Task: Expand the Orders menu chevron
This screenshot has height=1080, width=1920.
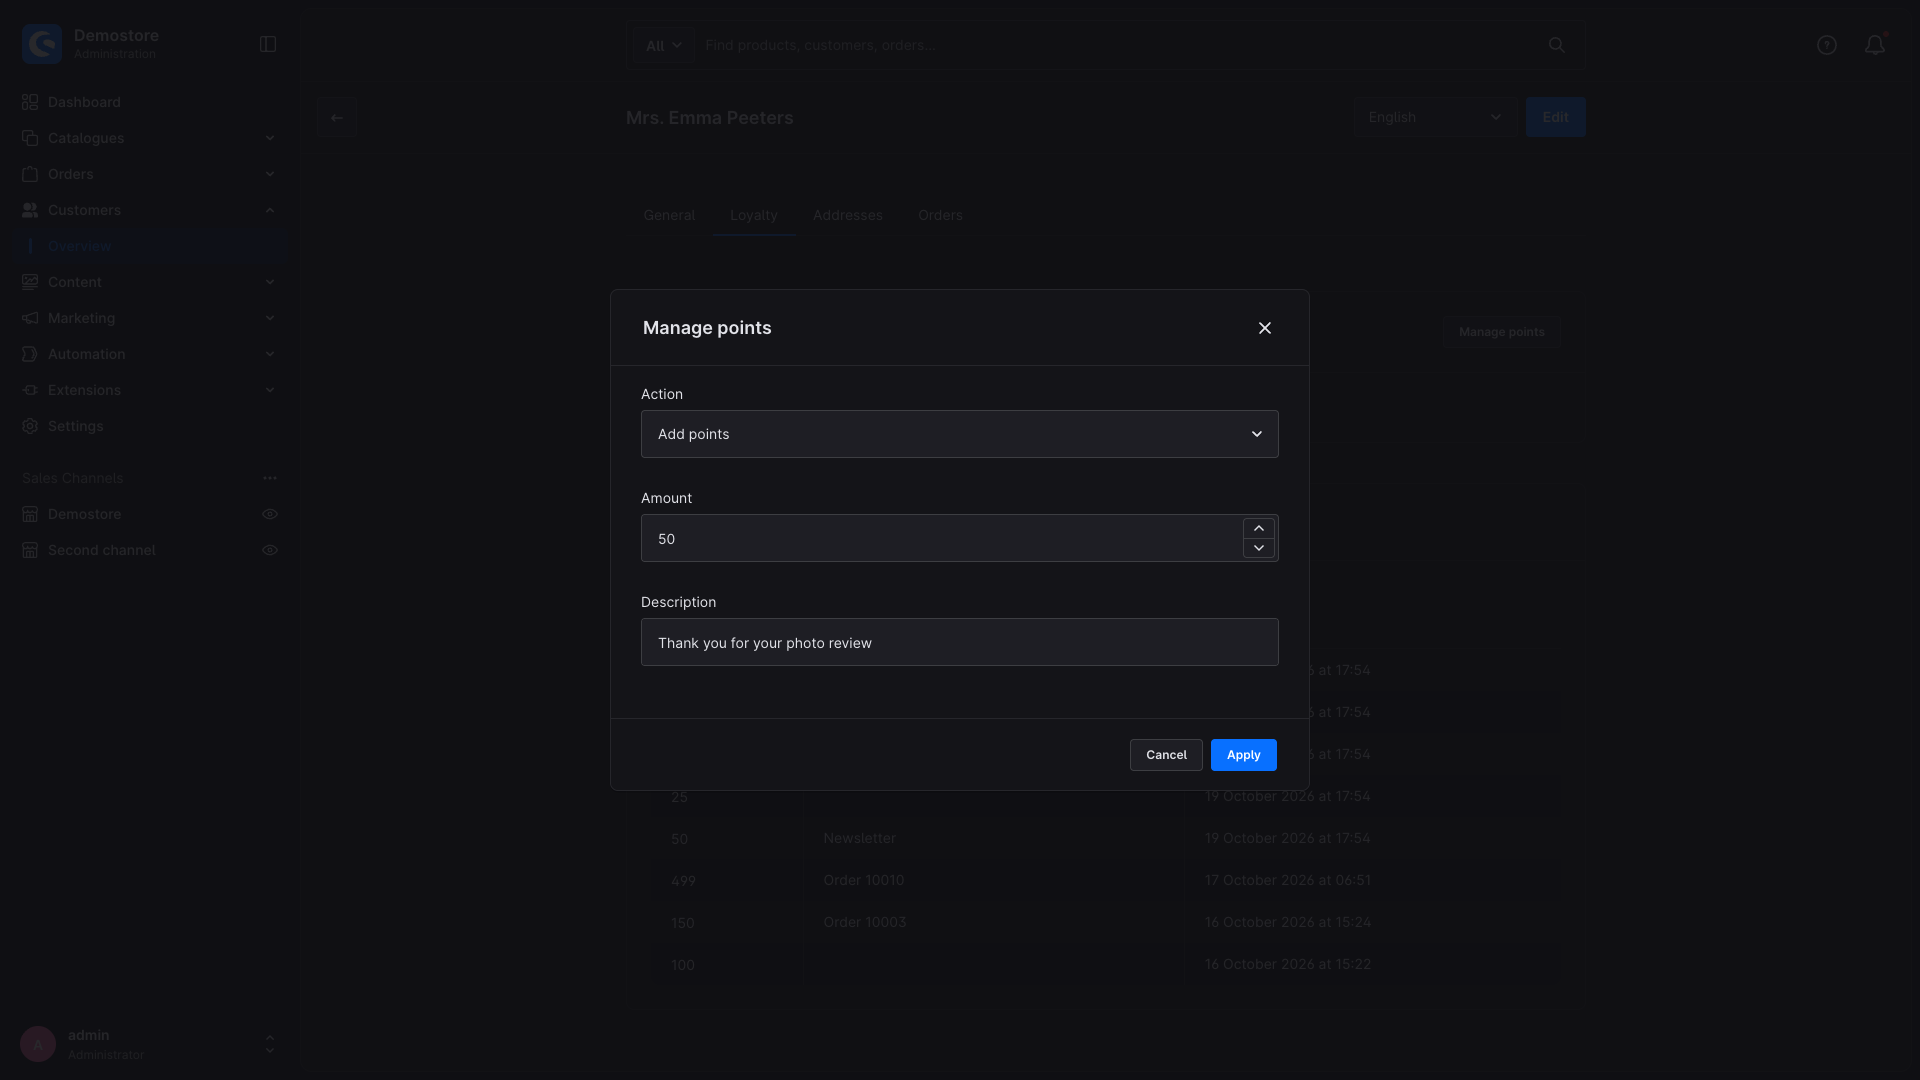Action: pos(270,174)
